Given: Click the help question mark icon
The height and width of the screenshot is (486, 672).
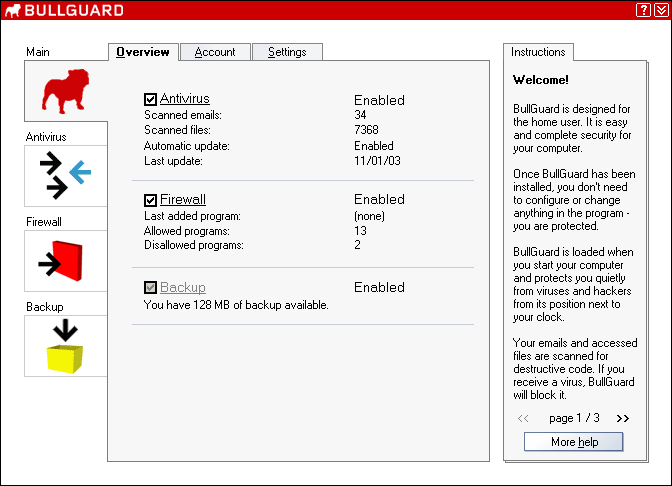Looking at the screenshot, I should [x=643, y=10].
